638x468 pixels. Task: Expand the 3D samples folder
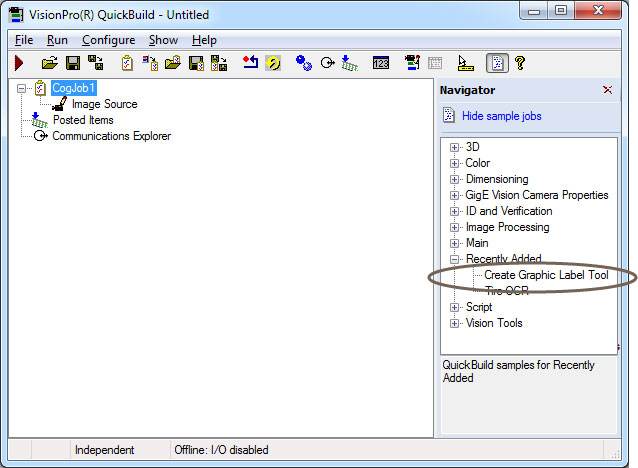(455, 147)
